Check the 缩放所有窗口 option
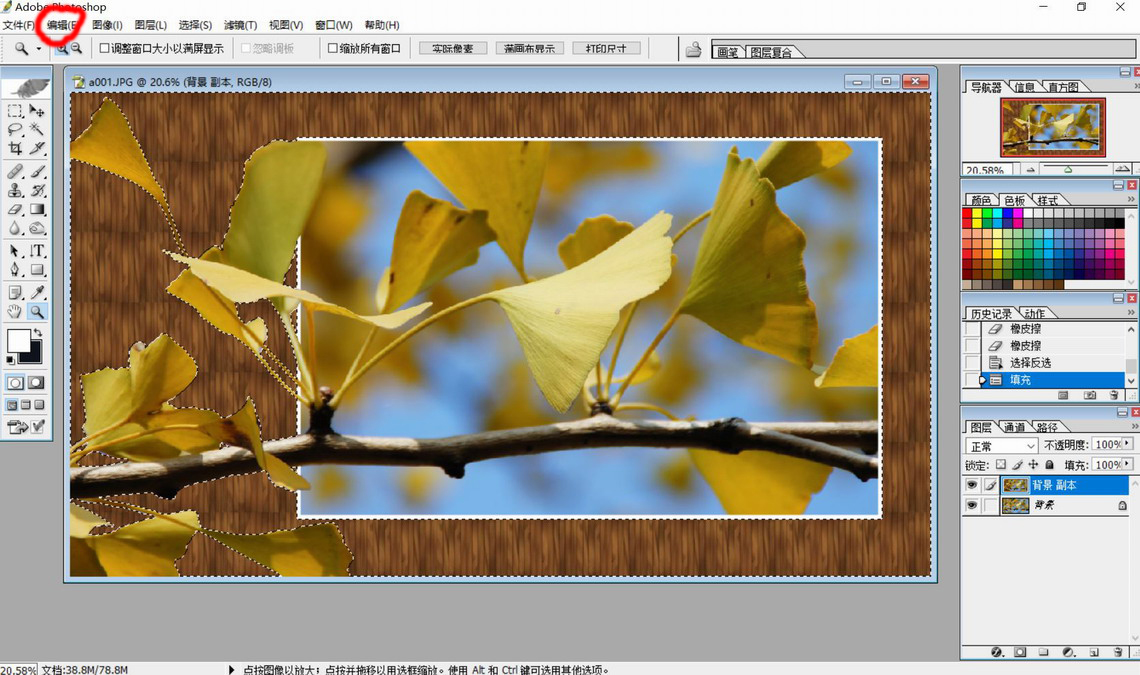Screen dimensions: 1140x675 point(333,48)
